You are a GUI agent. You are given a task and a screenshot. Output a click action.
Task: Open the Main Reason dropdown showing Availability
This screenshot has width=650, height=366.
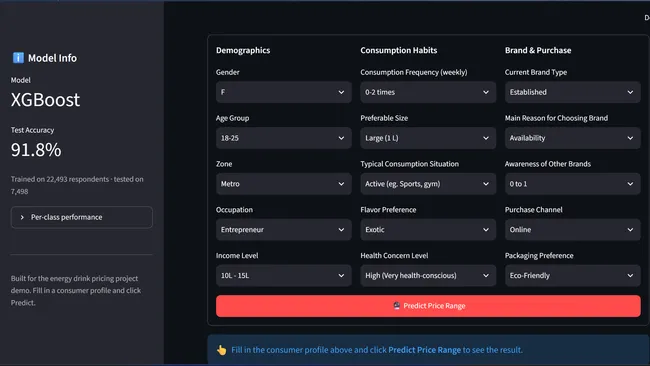click(x=572, y=138)
